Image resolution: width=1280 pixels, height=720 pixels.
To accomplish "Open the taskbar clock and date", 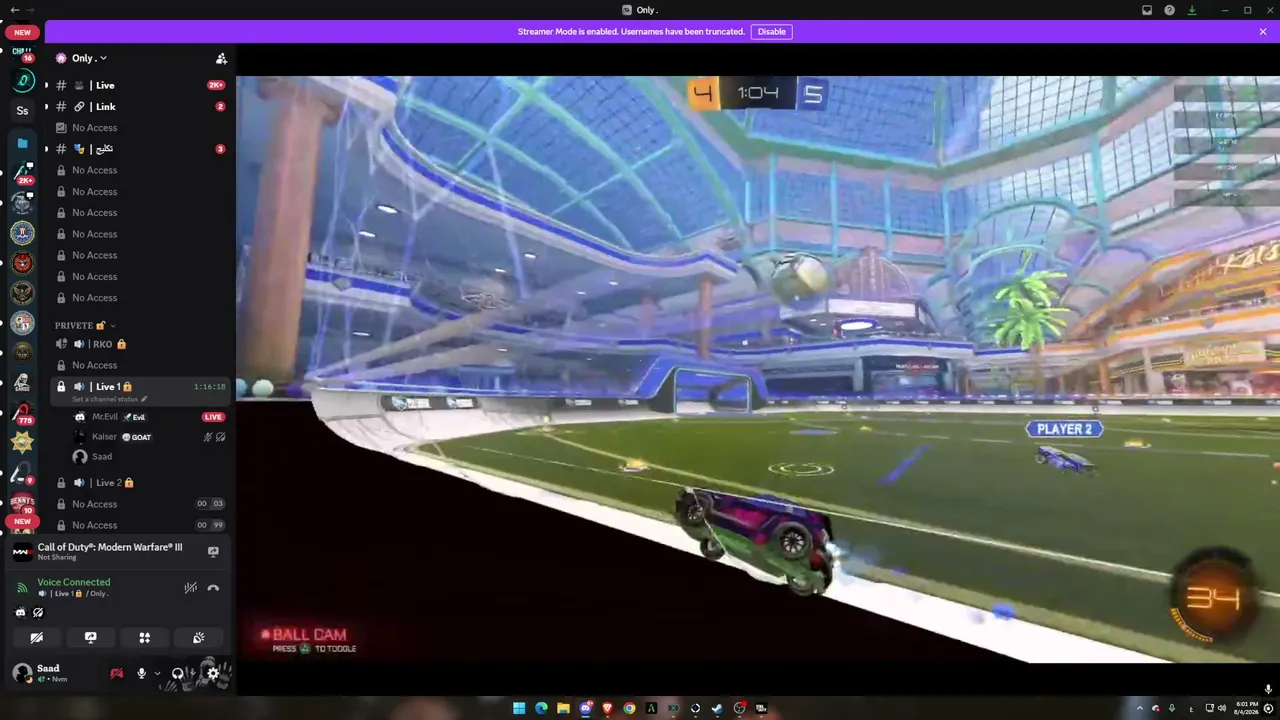I will tap(1247, 708).
